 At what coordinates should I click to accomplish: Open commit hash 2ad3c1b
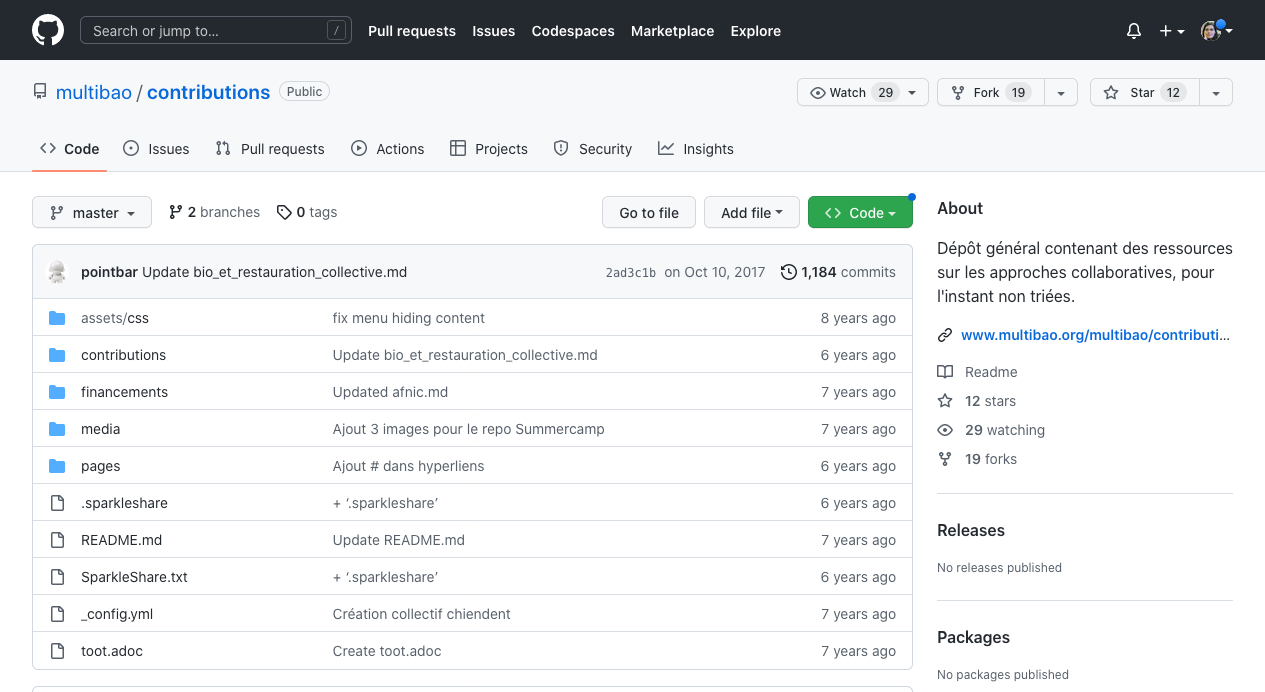tap(631, 272)
